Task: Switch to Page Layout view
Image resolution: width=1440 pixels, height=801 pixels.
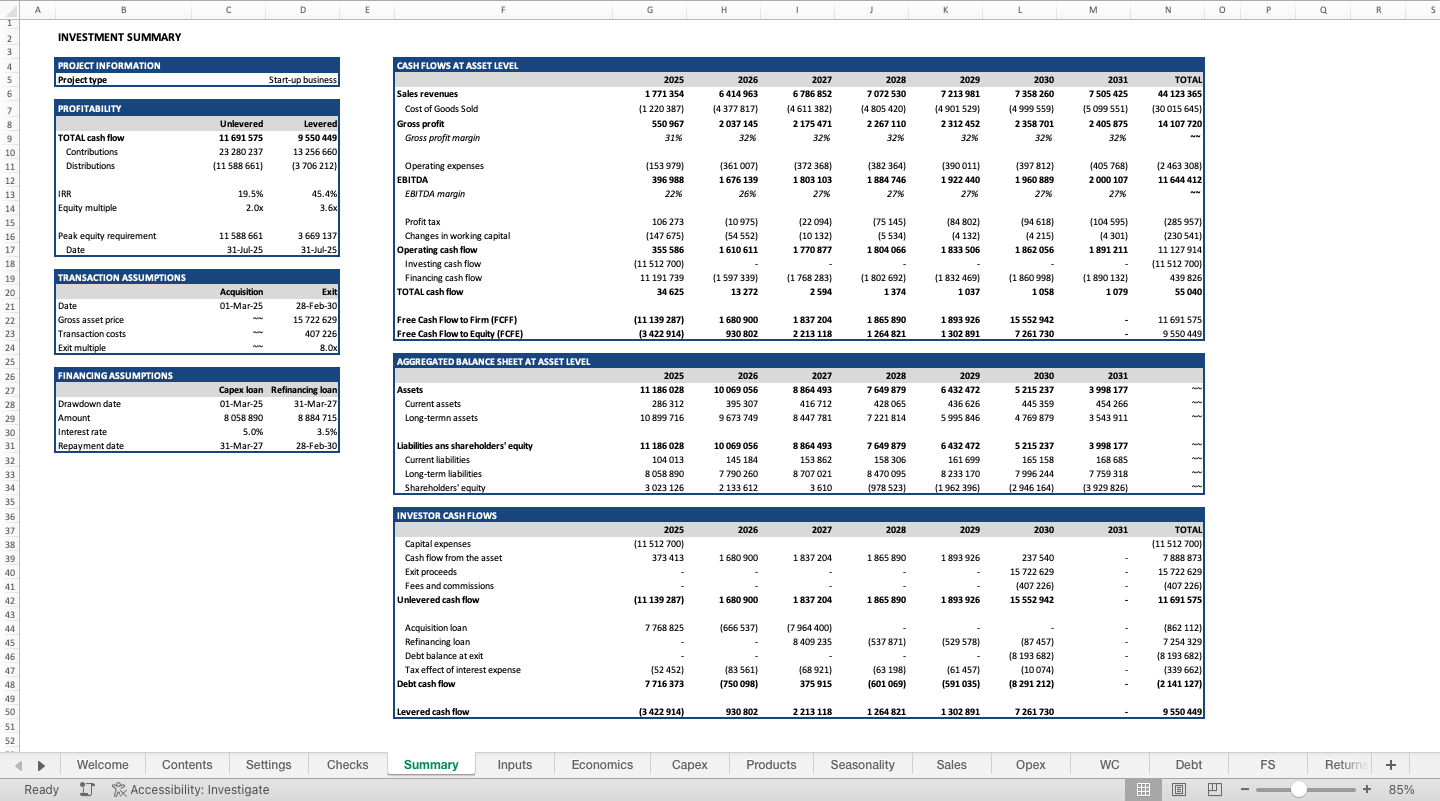Action: [x=1179, y=789]
